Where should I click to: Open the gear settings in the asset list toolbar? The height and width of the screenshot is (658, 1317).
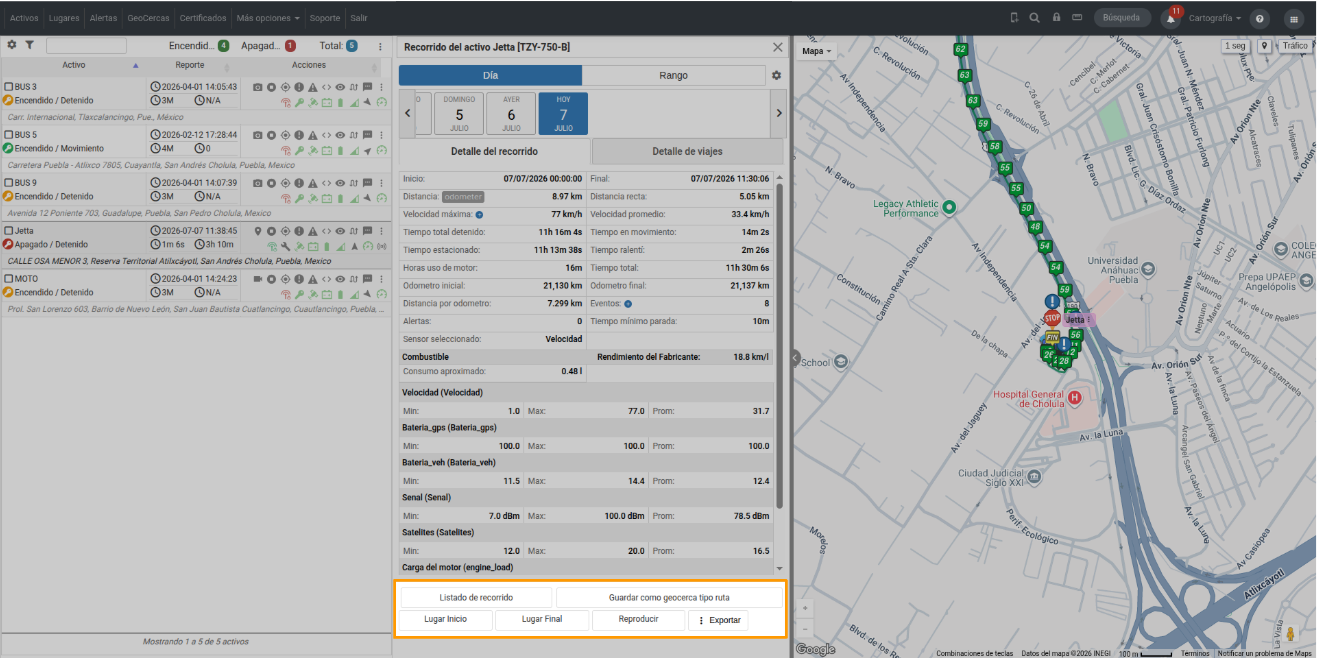[x=12, y=45]
